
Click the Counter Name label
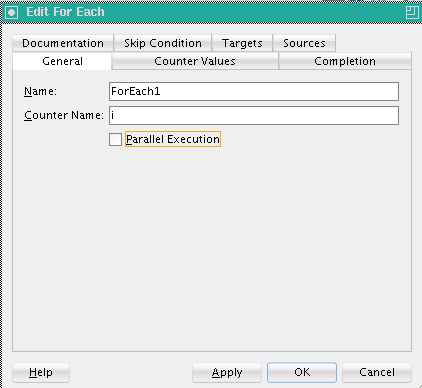click(x=64, y=115)
